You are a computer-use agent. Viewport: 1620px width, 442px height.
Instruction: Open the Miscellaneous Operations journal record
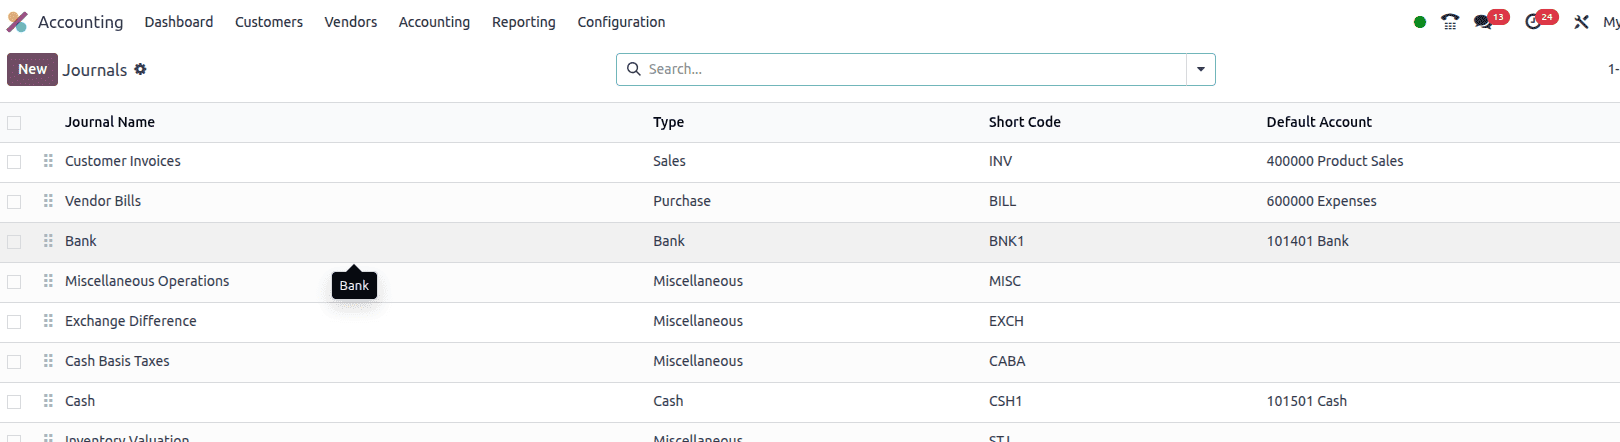coord(147,281)
